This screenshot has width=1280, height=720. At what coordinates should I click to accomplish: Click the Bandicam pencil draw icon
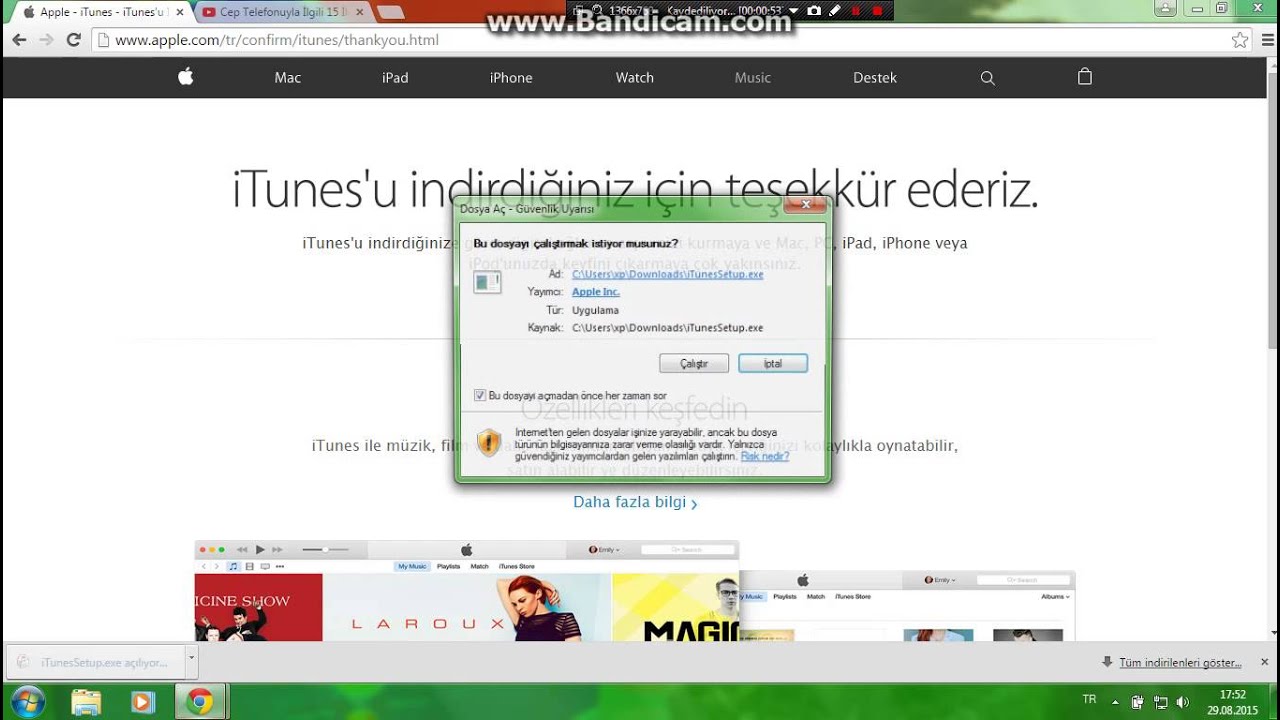pos(834,10)
